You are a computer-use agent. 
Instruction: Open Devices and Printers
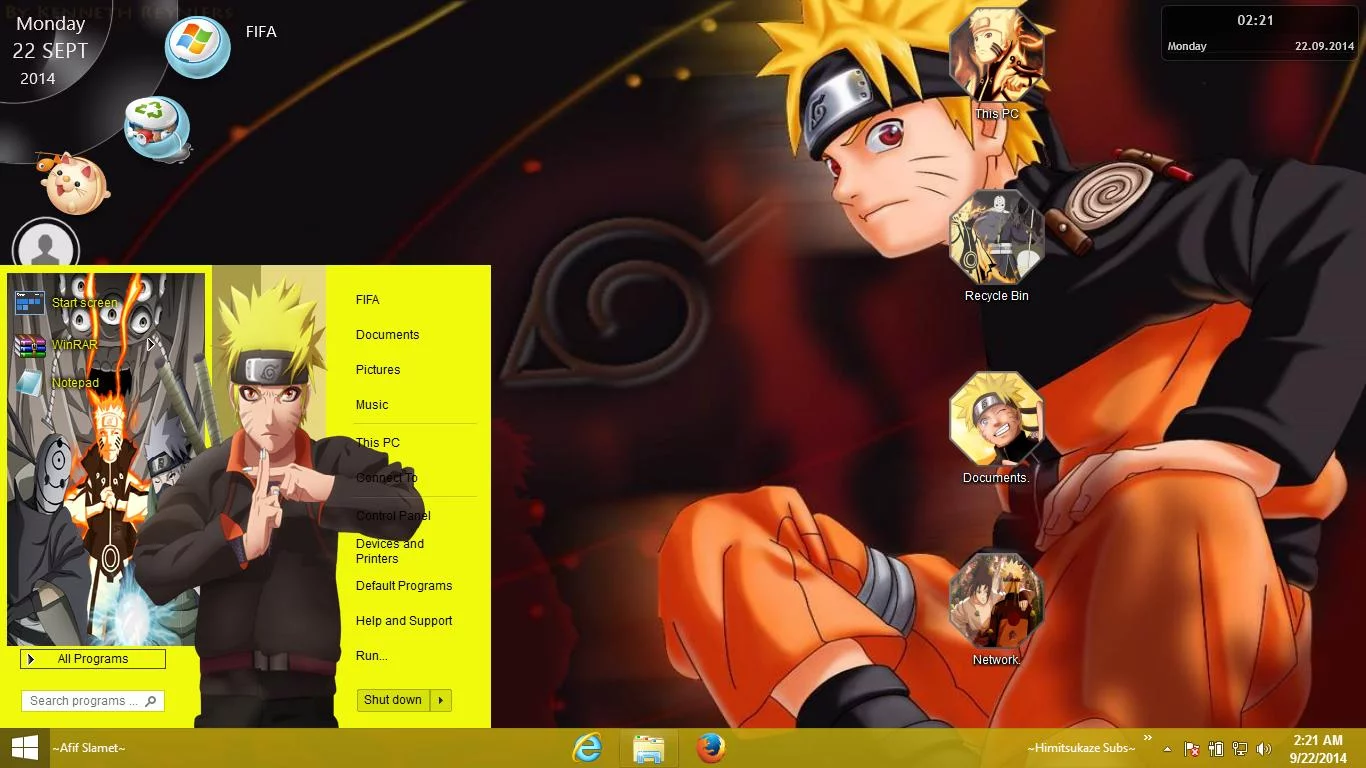coord(390,551)
